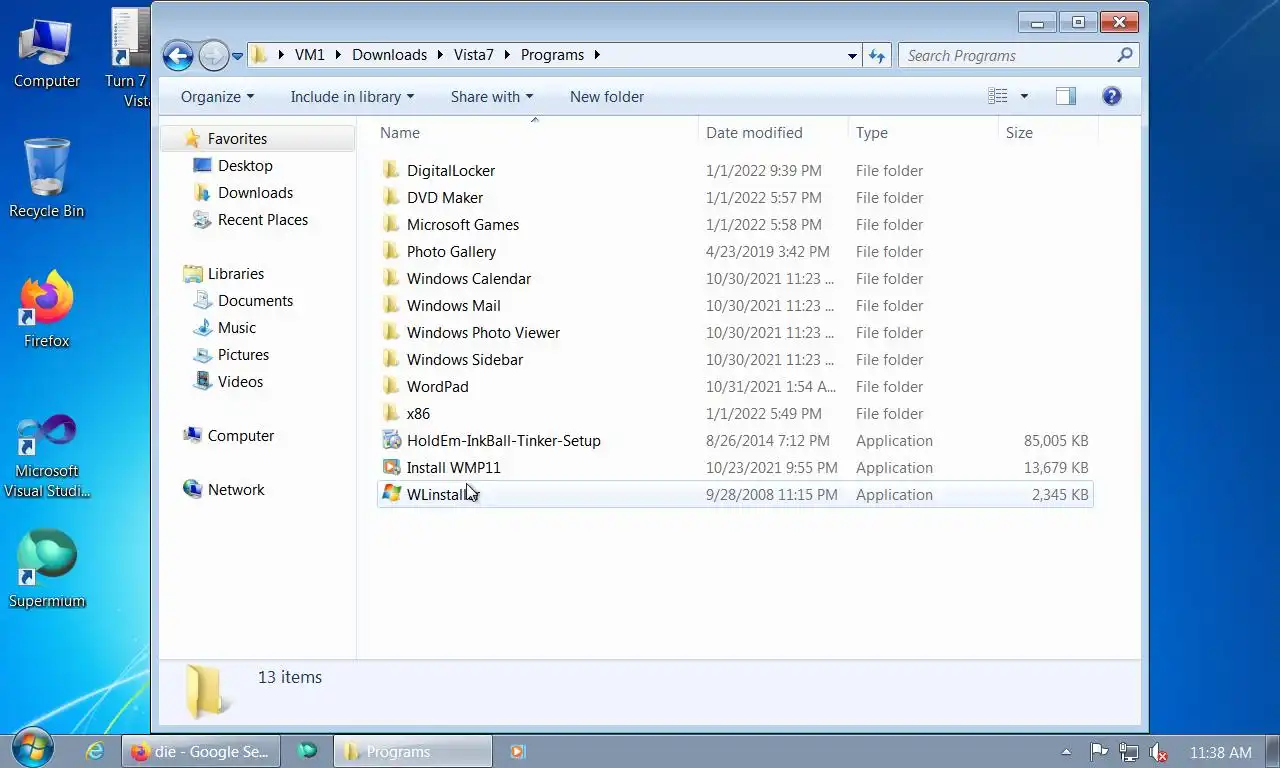Click the Search Programs input field
Viewport: 1280px width, 768px height.
coord(1006,56)
